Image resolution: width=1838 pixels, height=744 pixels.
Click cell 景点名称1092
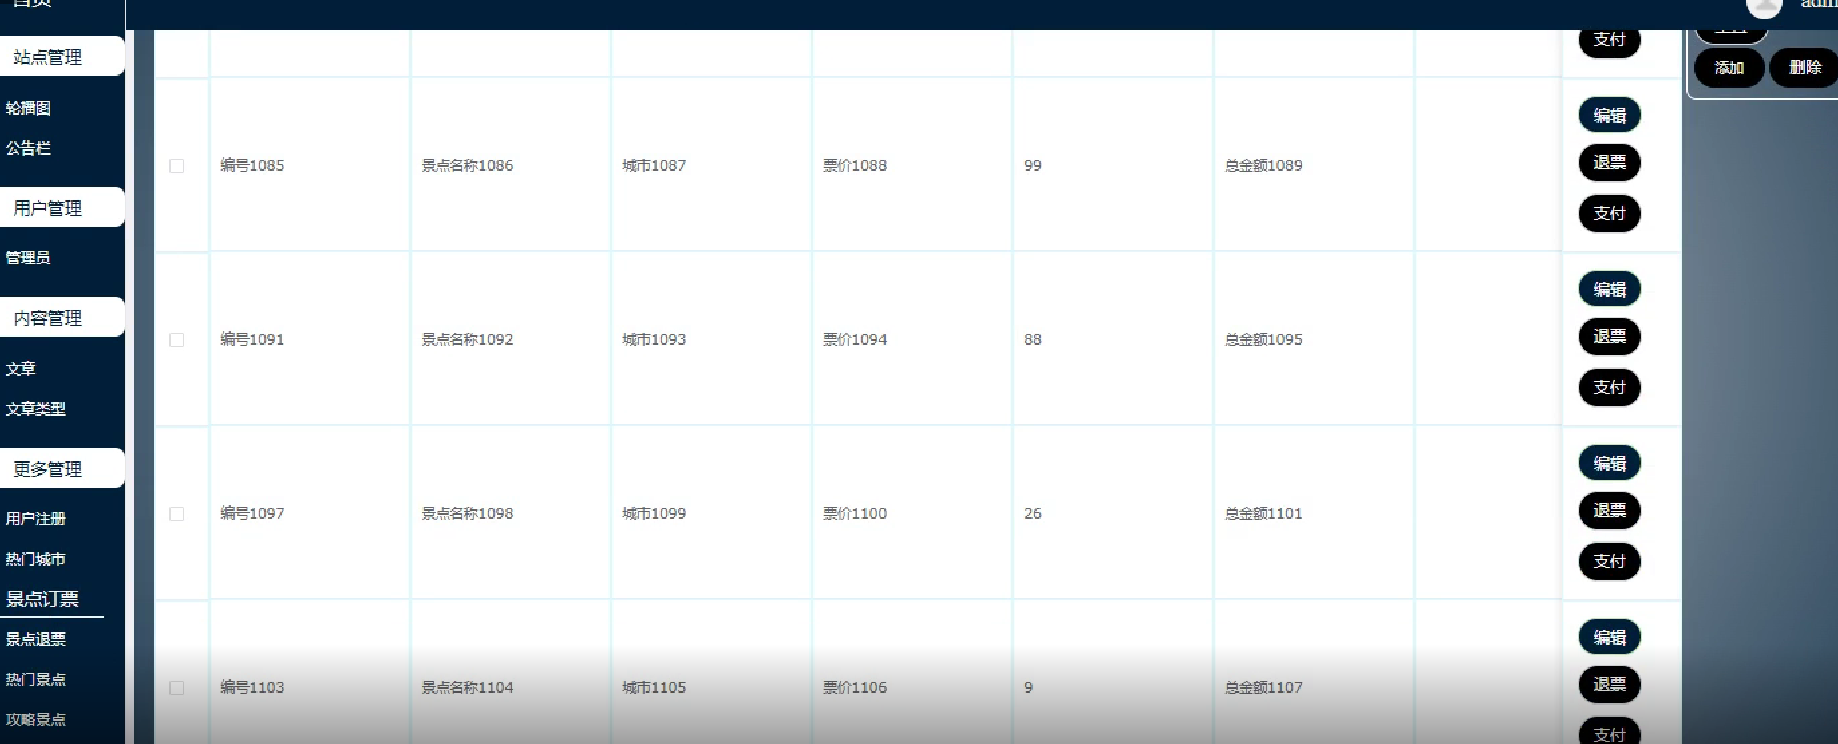coord(467,340)
